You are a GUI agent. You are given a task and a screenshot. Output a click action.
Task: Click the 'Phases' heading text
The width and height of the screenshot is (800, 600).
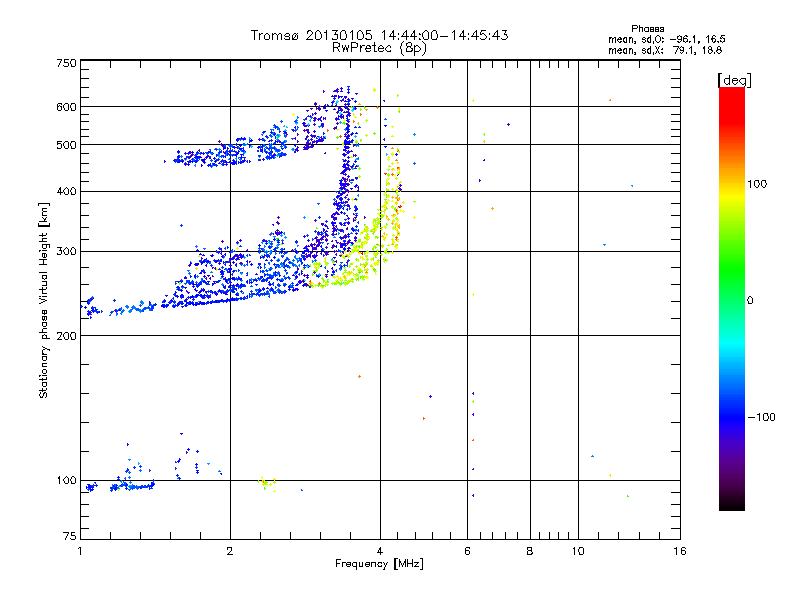coord(647,29)
